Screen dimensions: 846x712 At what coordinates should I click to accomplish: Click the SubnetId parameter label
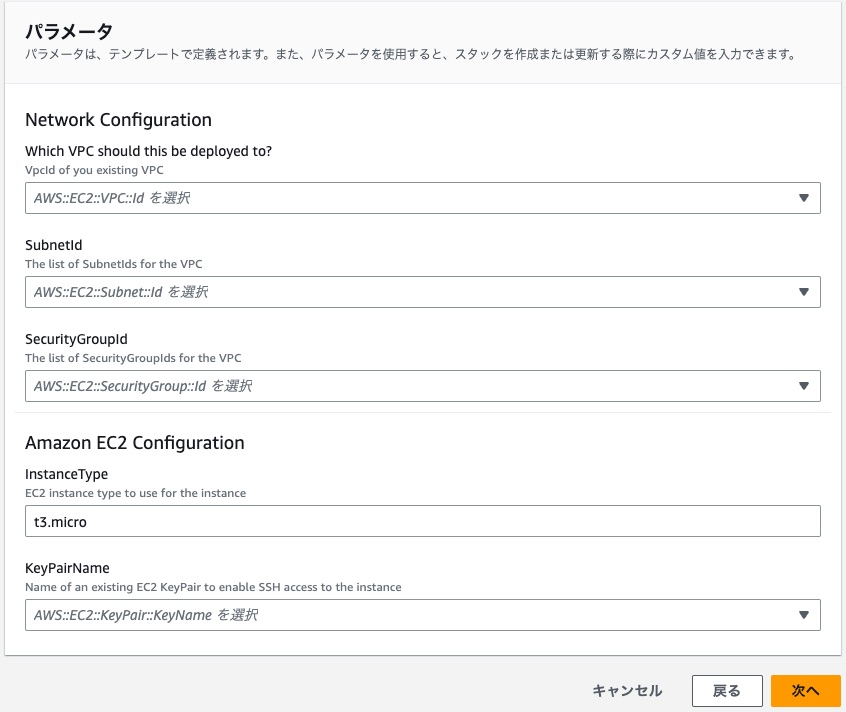click(53, 244)
